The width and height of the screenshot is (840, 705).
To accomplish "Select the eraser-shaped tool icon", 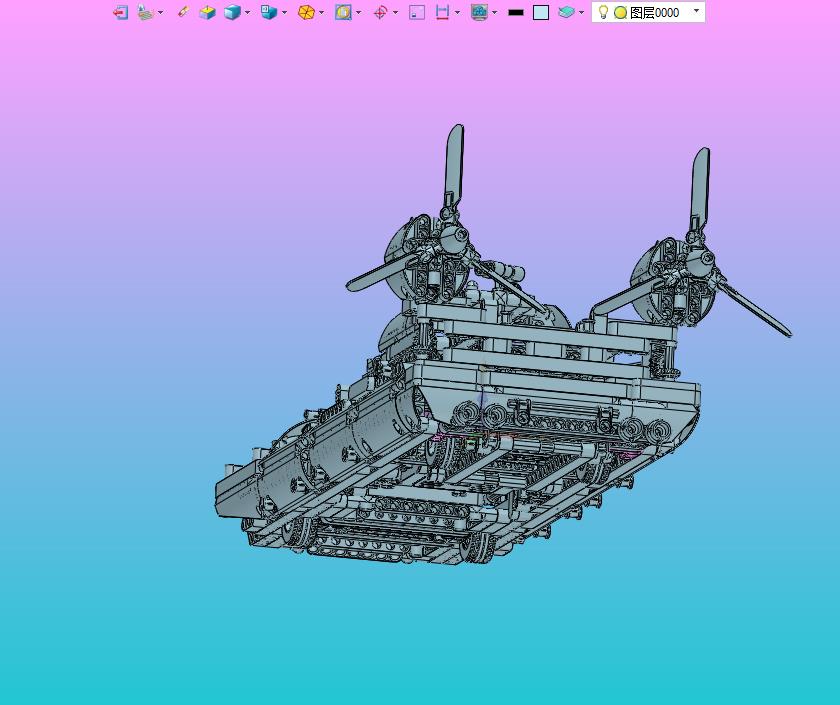I will pyautogui.click(x=183, y=12).
